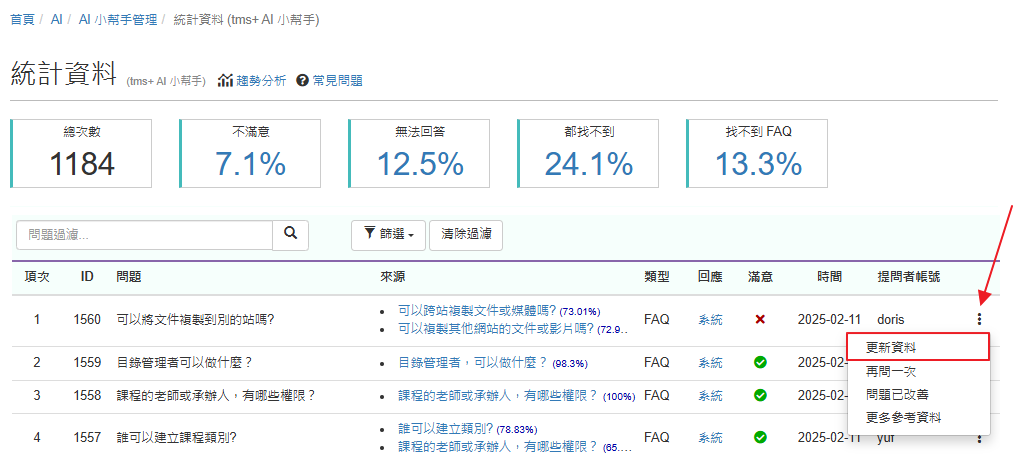1025x459 pixels.
Task: Go to 首頁 in the breadcrumb
Action: (22, 20)
